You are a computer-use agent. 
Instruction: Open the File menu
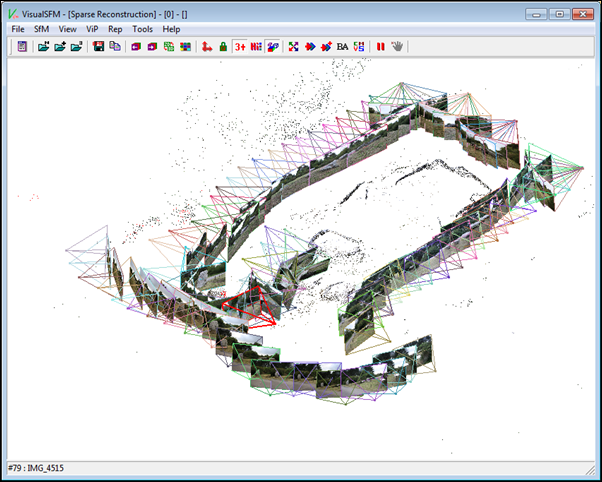tap(18, 29)
